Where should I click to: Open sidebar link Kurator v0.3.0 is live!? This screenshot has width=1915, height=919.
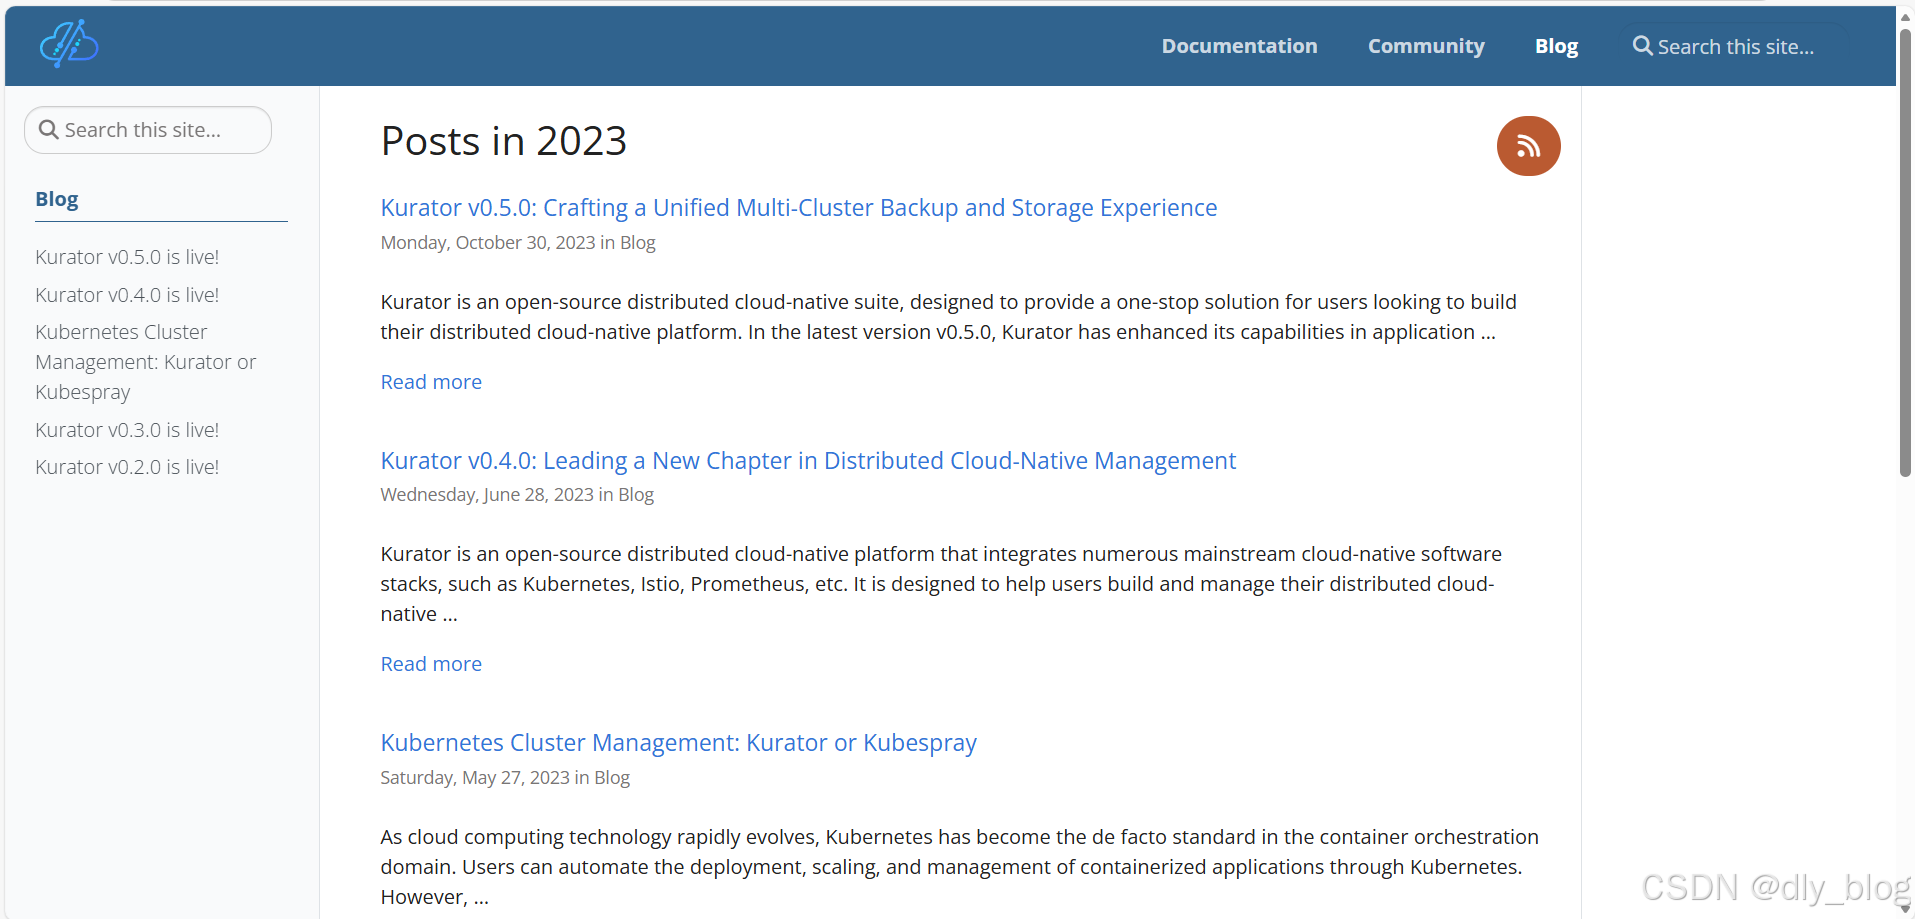click(x=127, y=430)
